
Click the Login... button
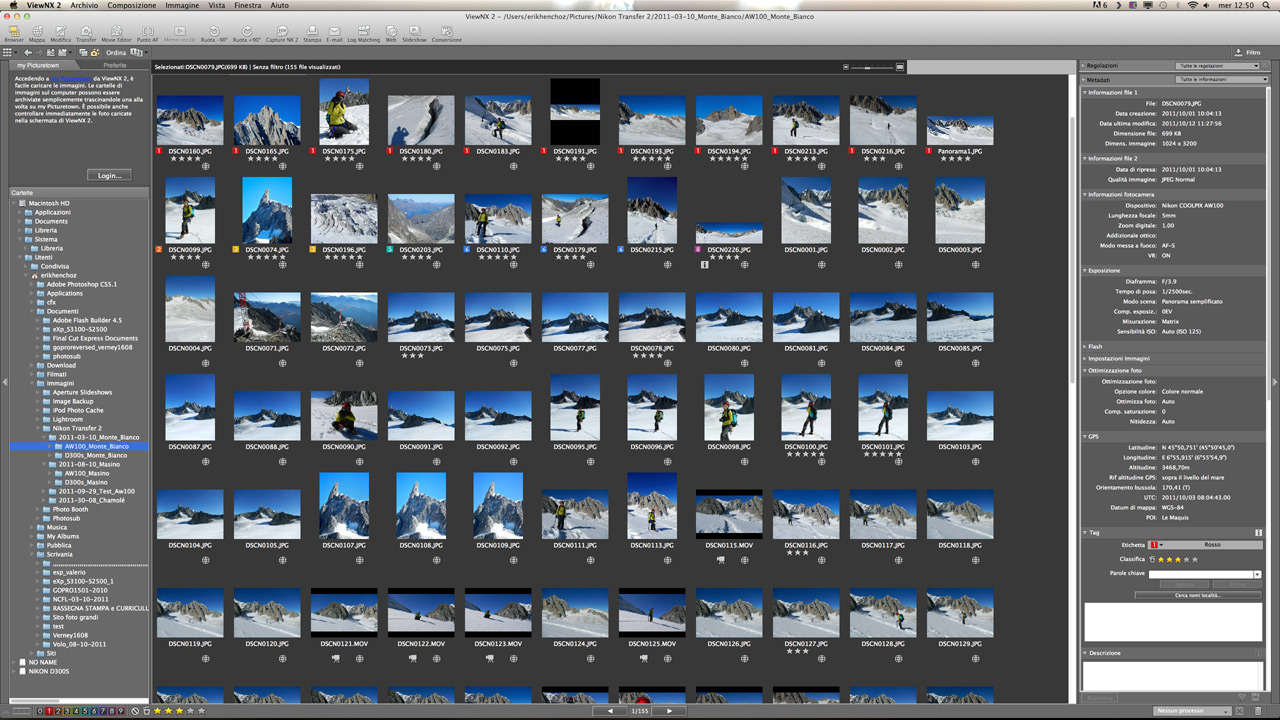click(x=109, y=175)
